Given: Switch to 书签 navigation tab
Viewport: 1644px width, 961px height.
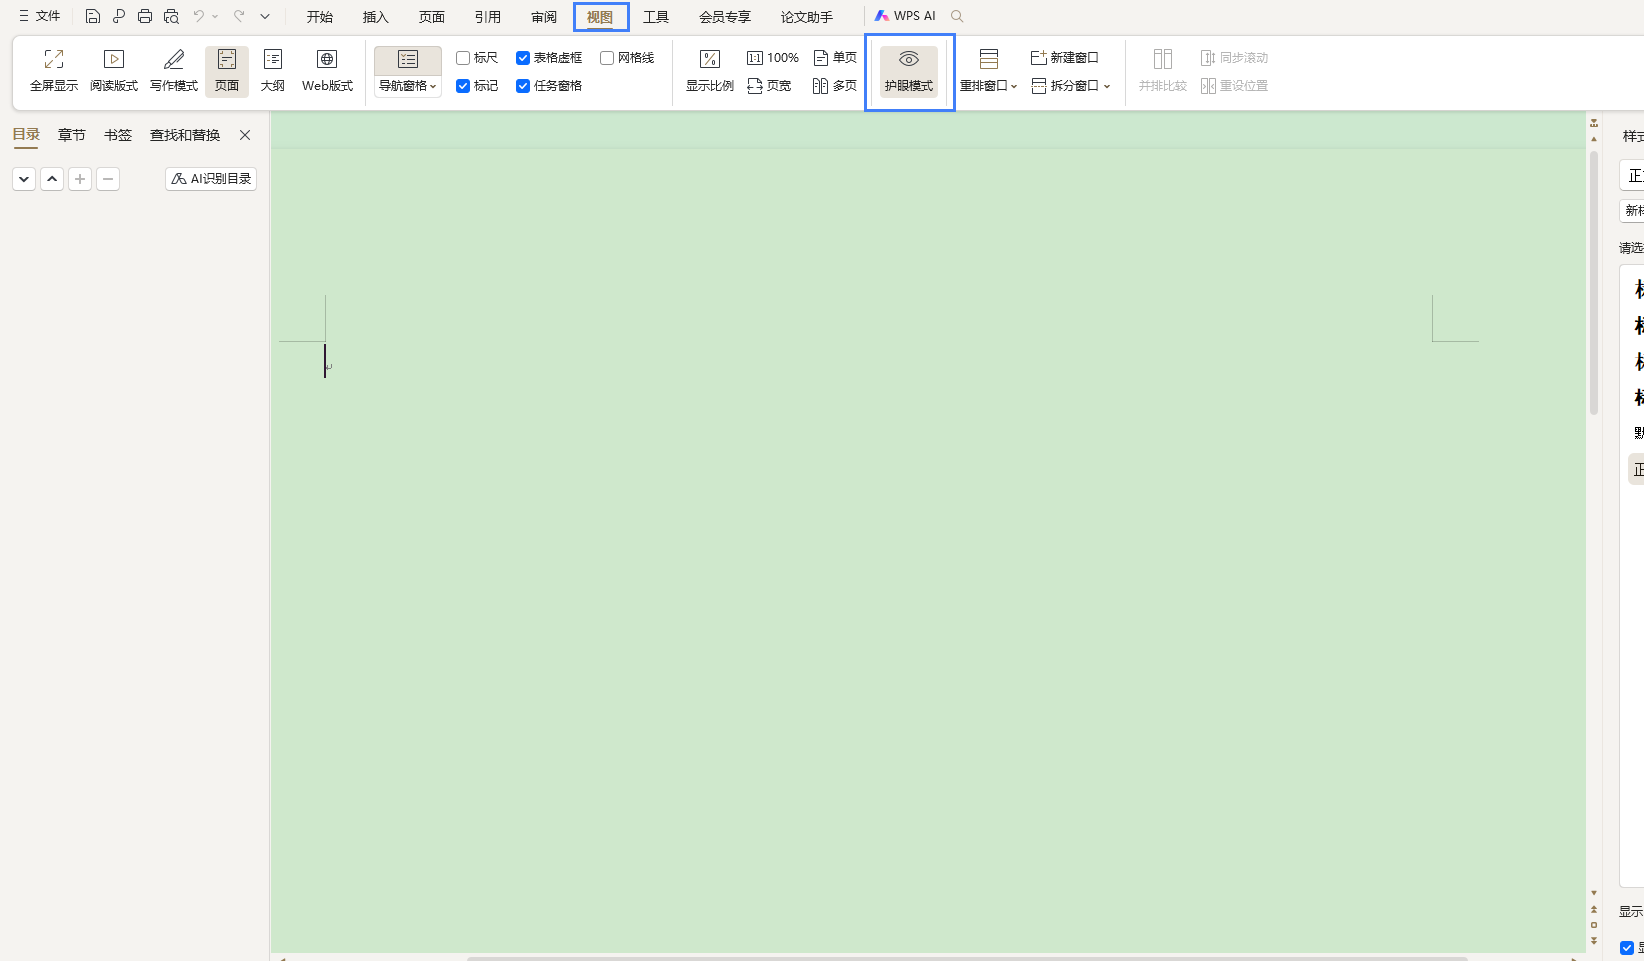Looking at the screenshot, I should pyautogui.click(x=118, y=135).
